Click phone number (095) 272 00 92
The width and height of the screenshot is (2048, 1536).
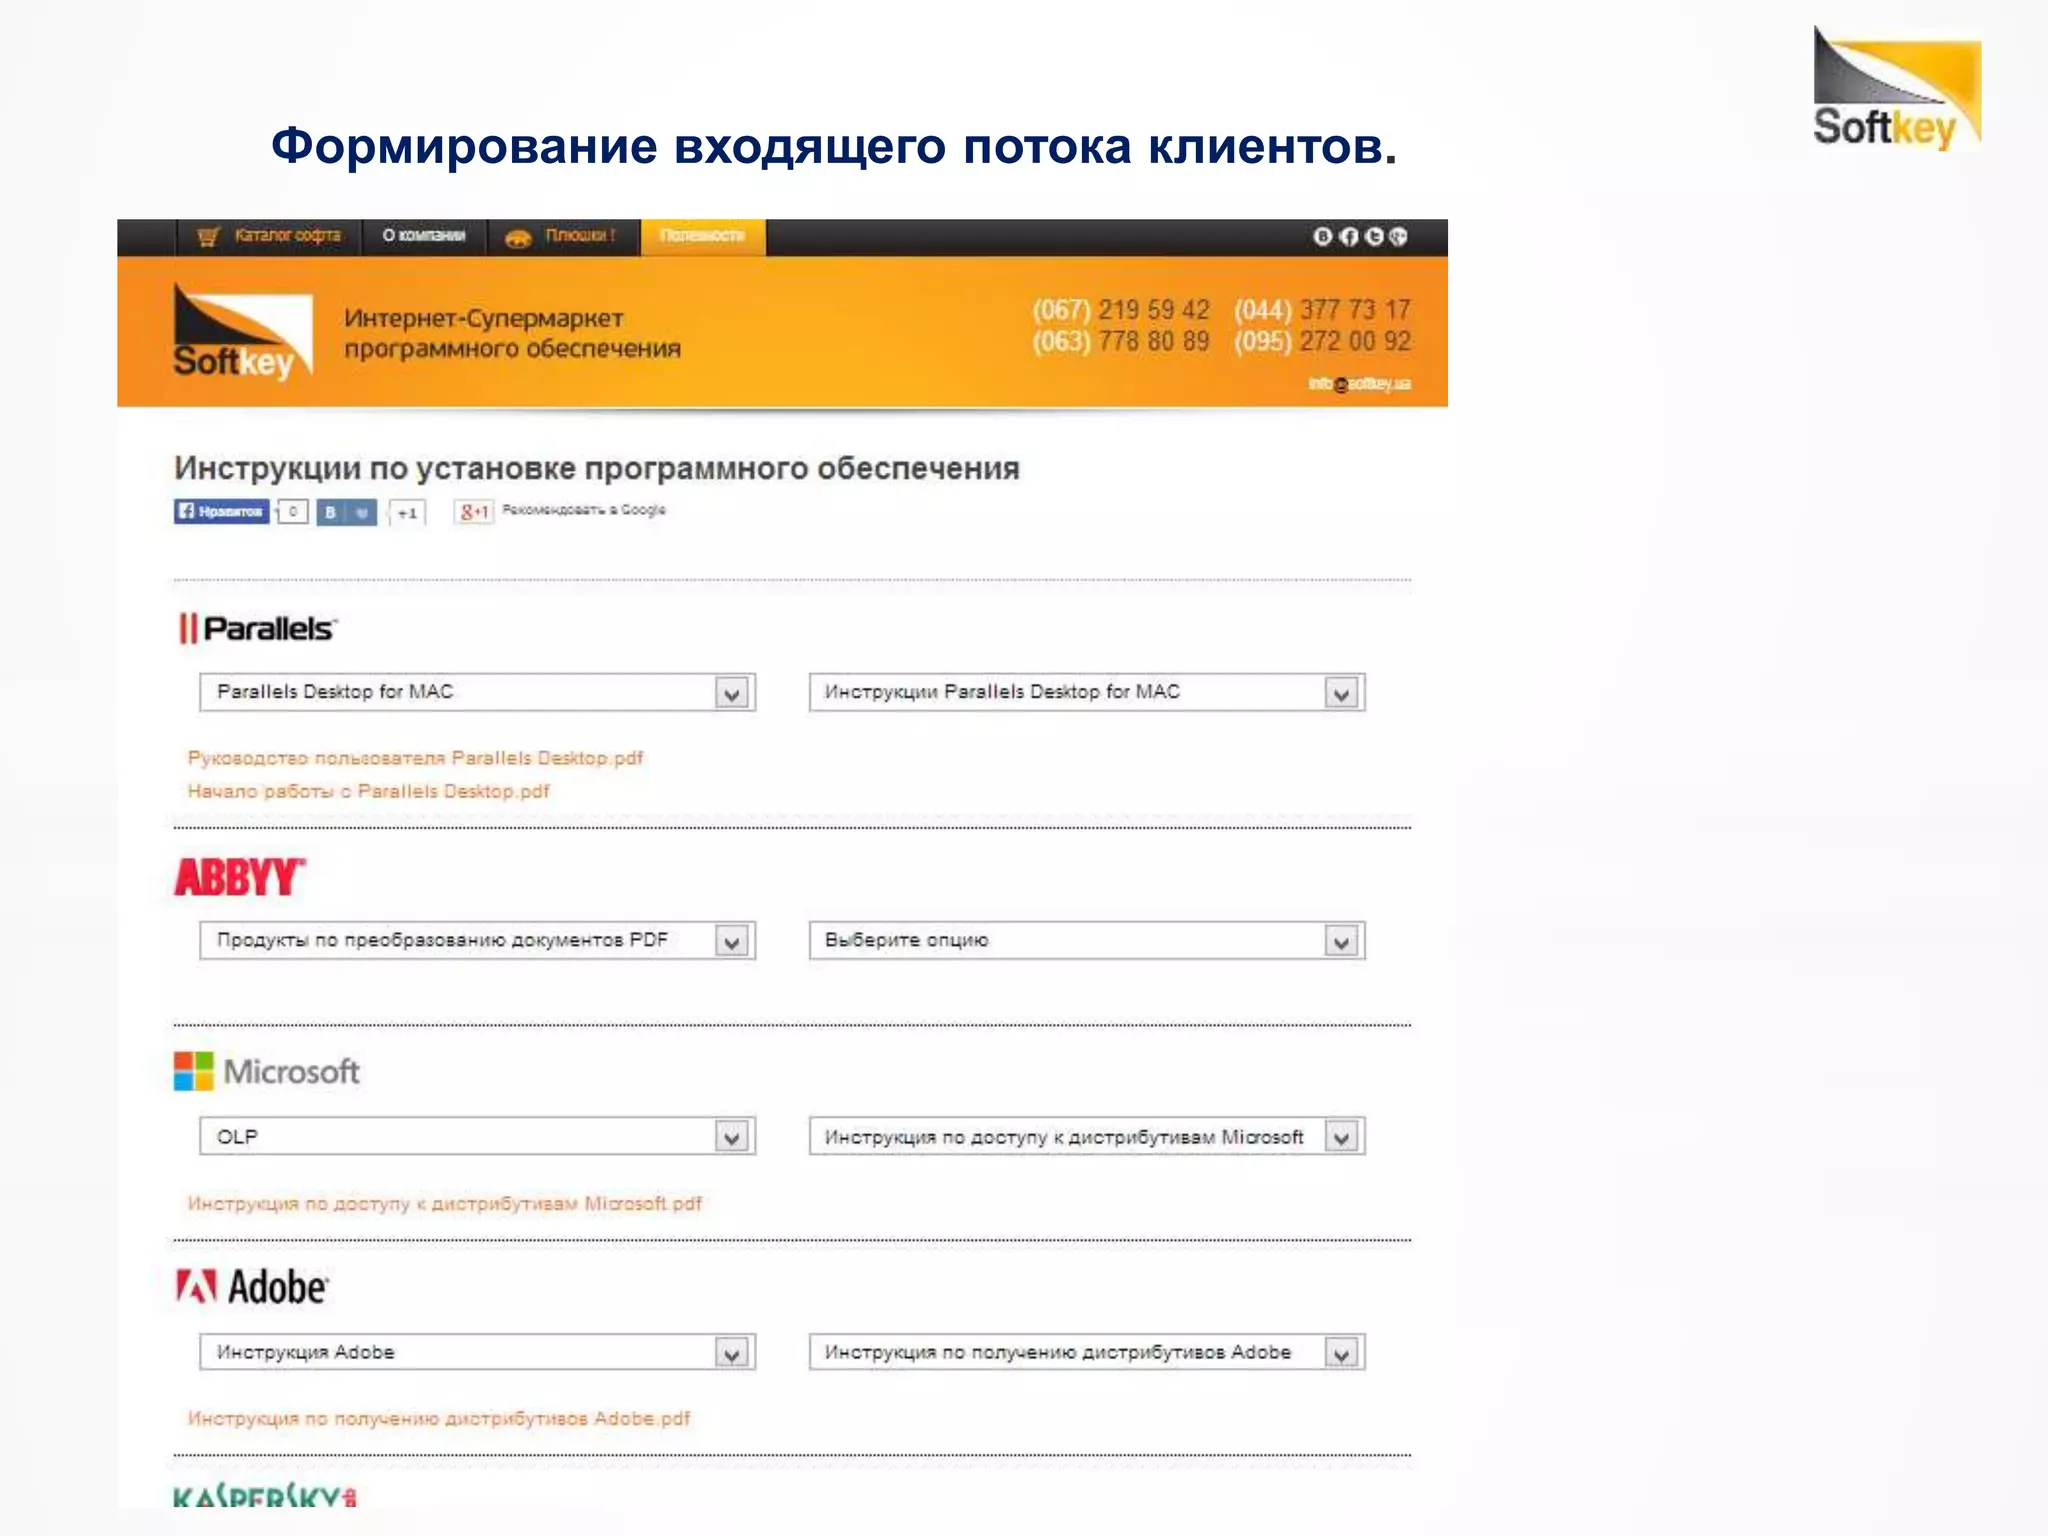click(x=1322, y=341)
